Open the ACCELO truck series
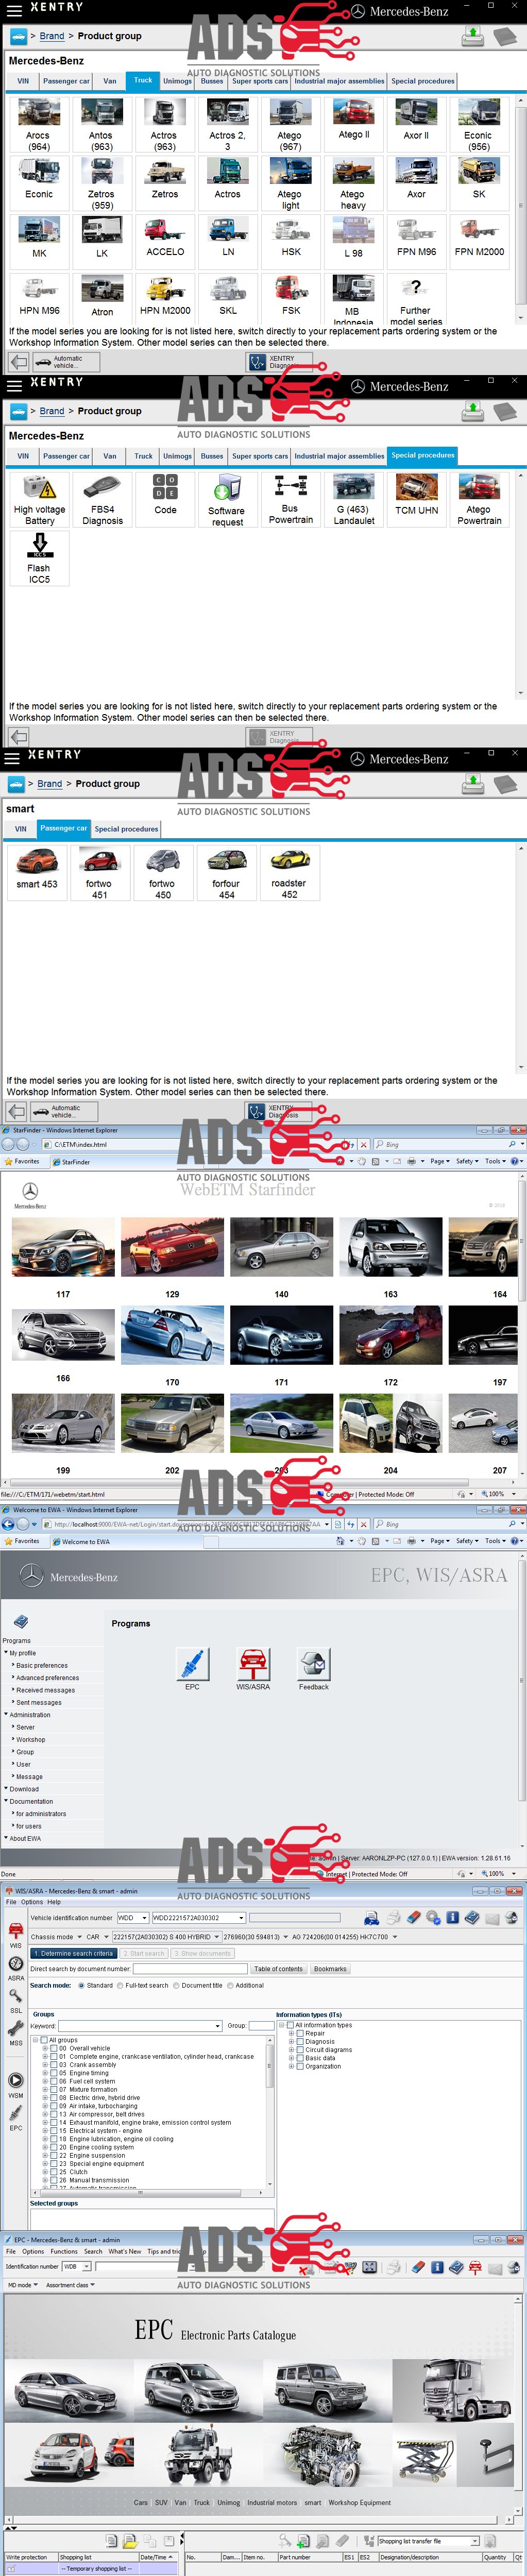 [165, 241]
